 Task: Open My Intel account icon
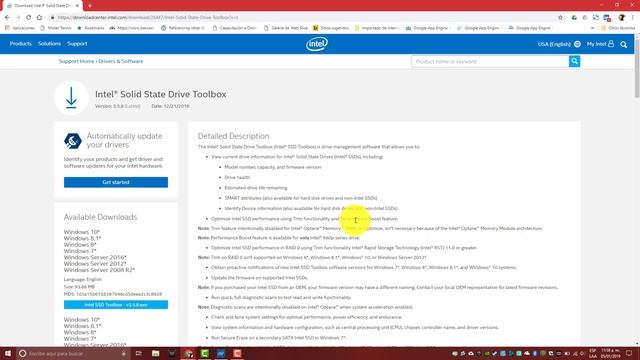(x=611, y=44)
